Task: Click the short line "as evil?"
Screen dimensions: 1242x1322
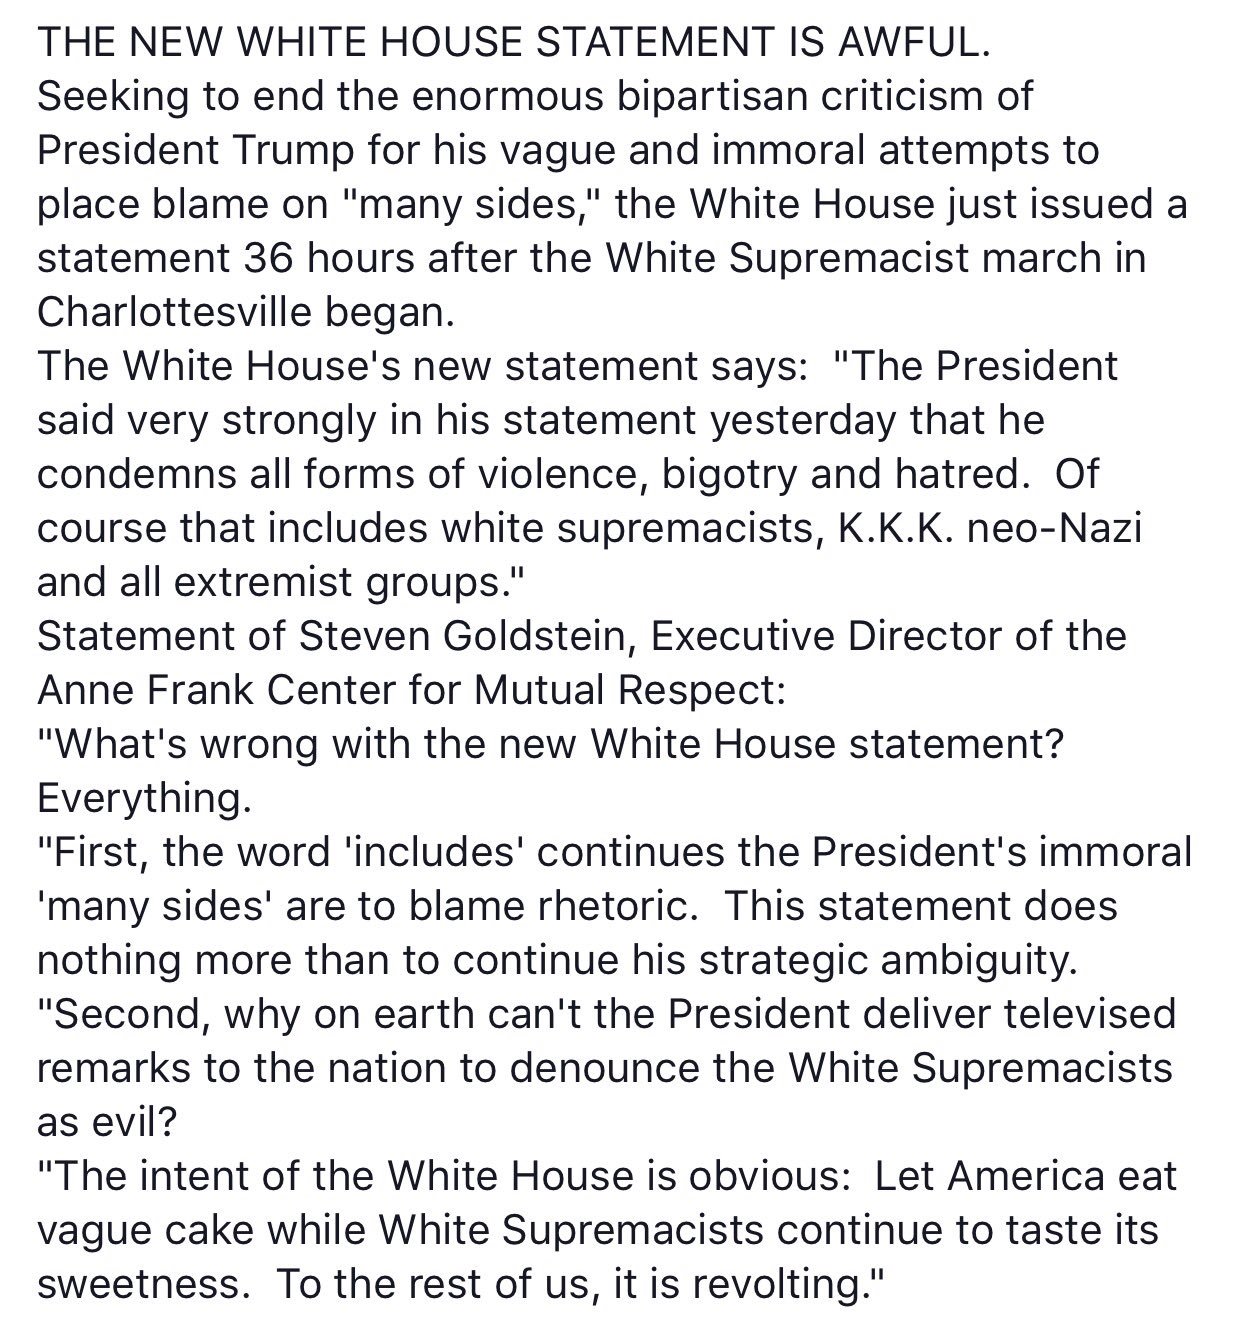Action: [x=107, y=1122]
